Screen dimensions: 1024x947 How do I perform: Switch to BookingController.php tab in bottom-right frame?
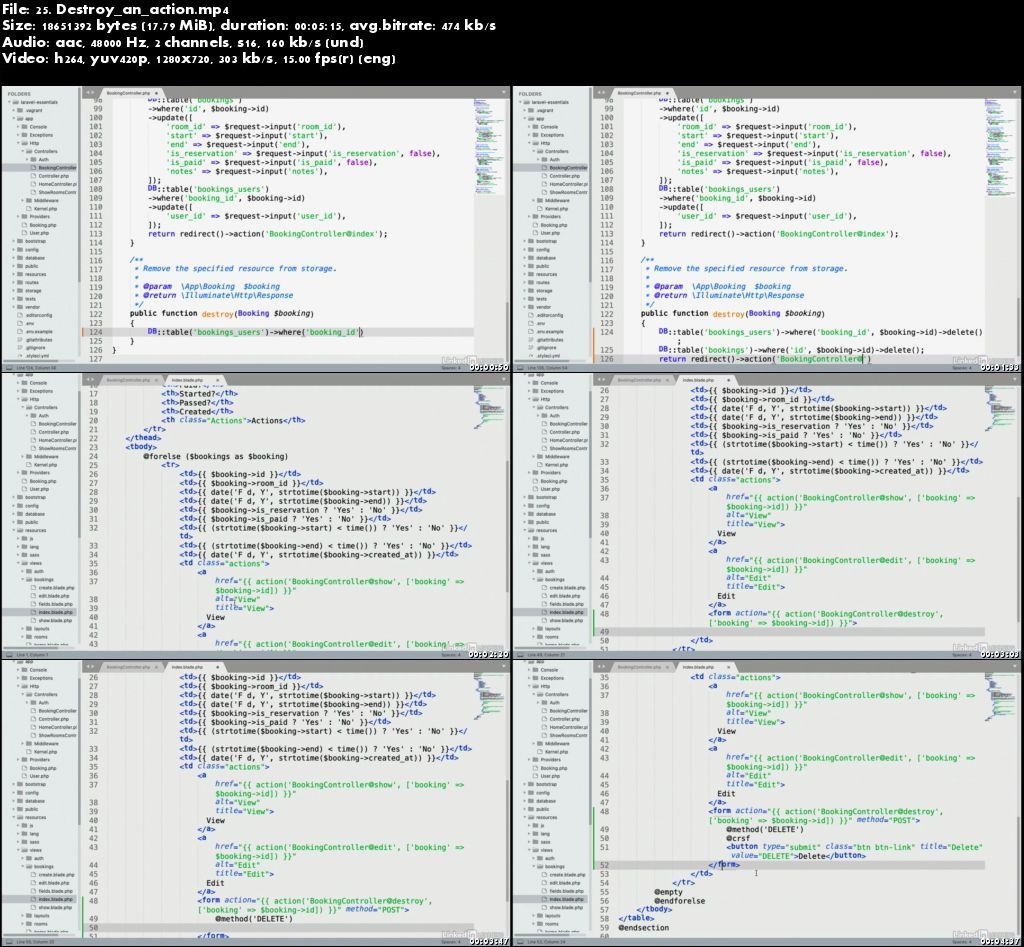pyautogui.click(x=638, y=665)
